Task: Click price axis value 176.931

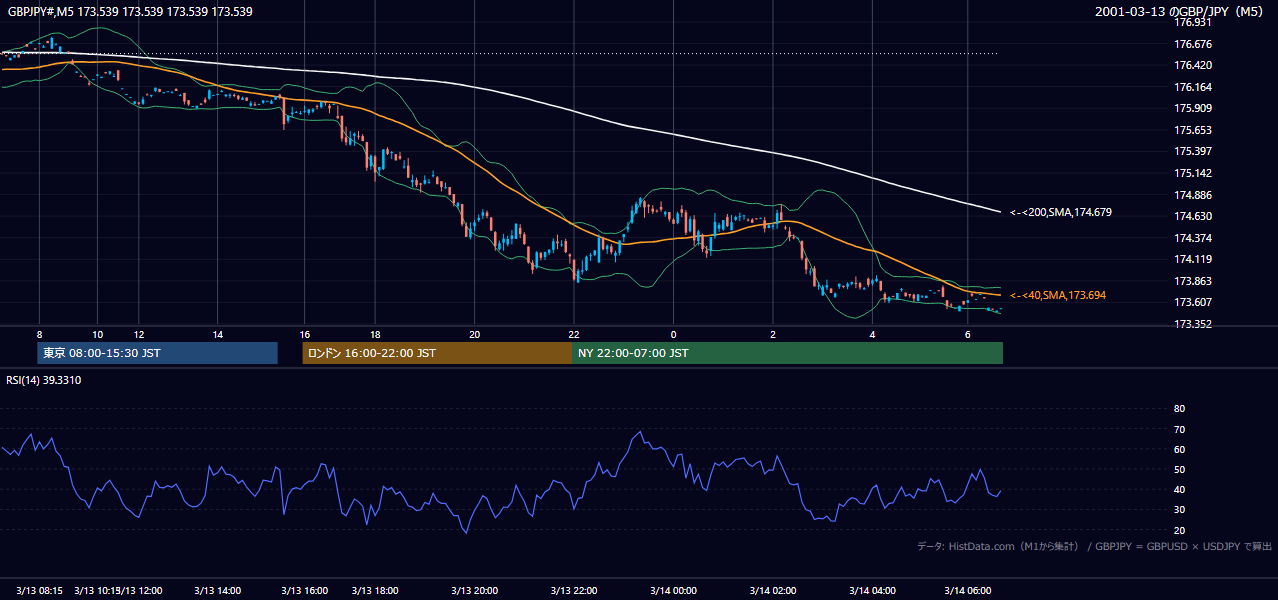Action: pos(1193,22)
